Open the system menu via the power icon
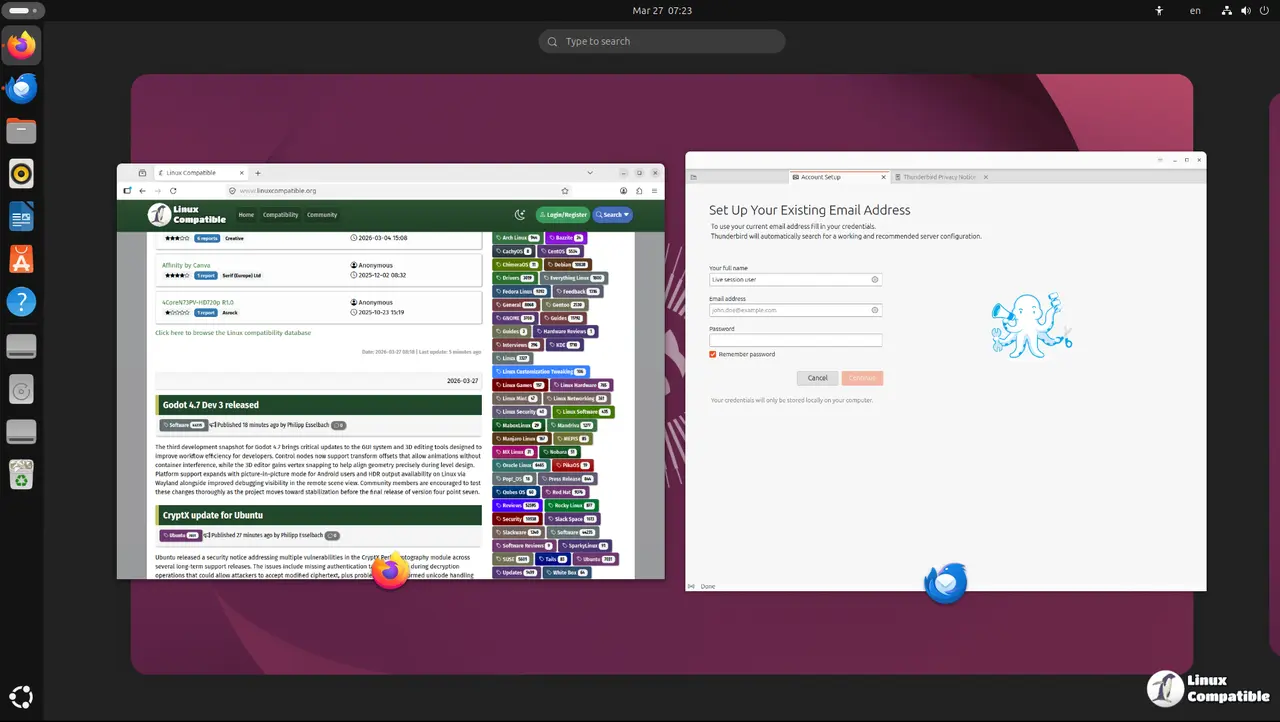The width and height of the screenshot is (1280, 722). click(1263, 10)
